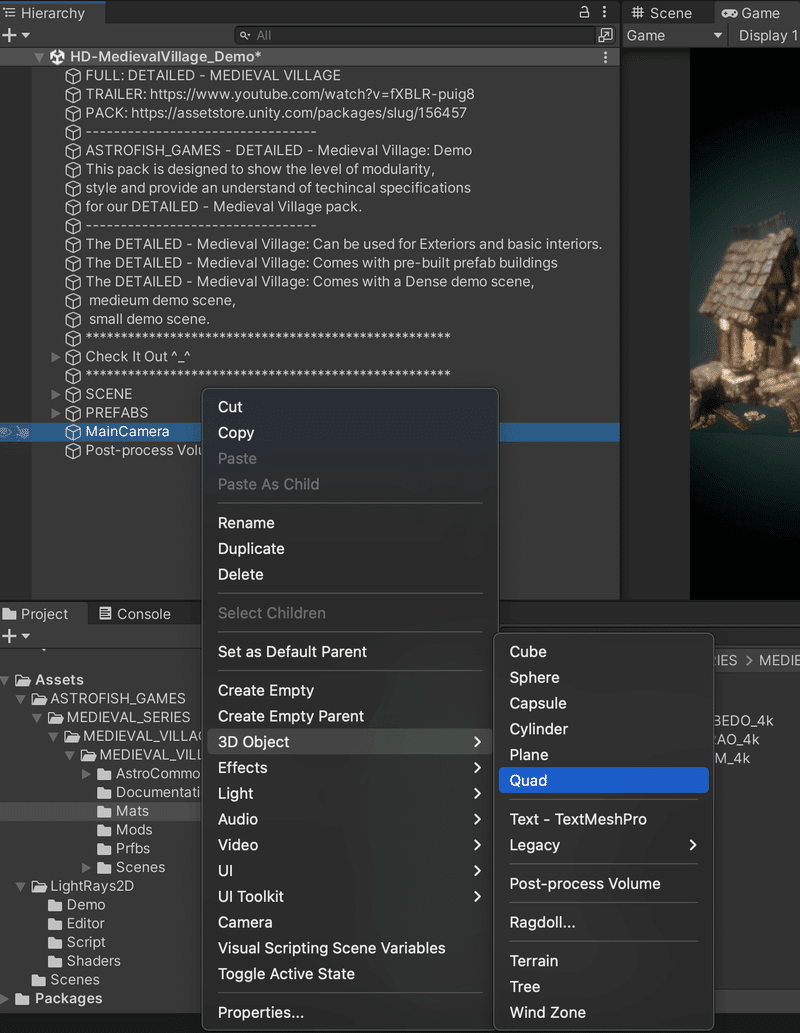Expand the Packages folder
The height and width of the screenshot is (1033, 800).
pyautogui.click(x=5, y=999)
